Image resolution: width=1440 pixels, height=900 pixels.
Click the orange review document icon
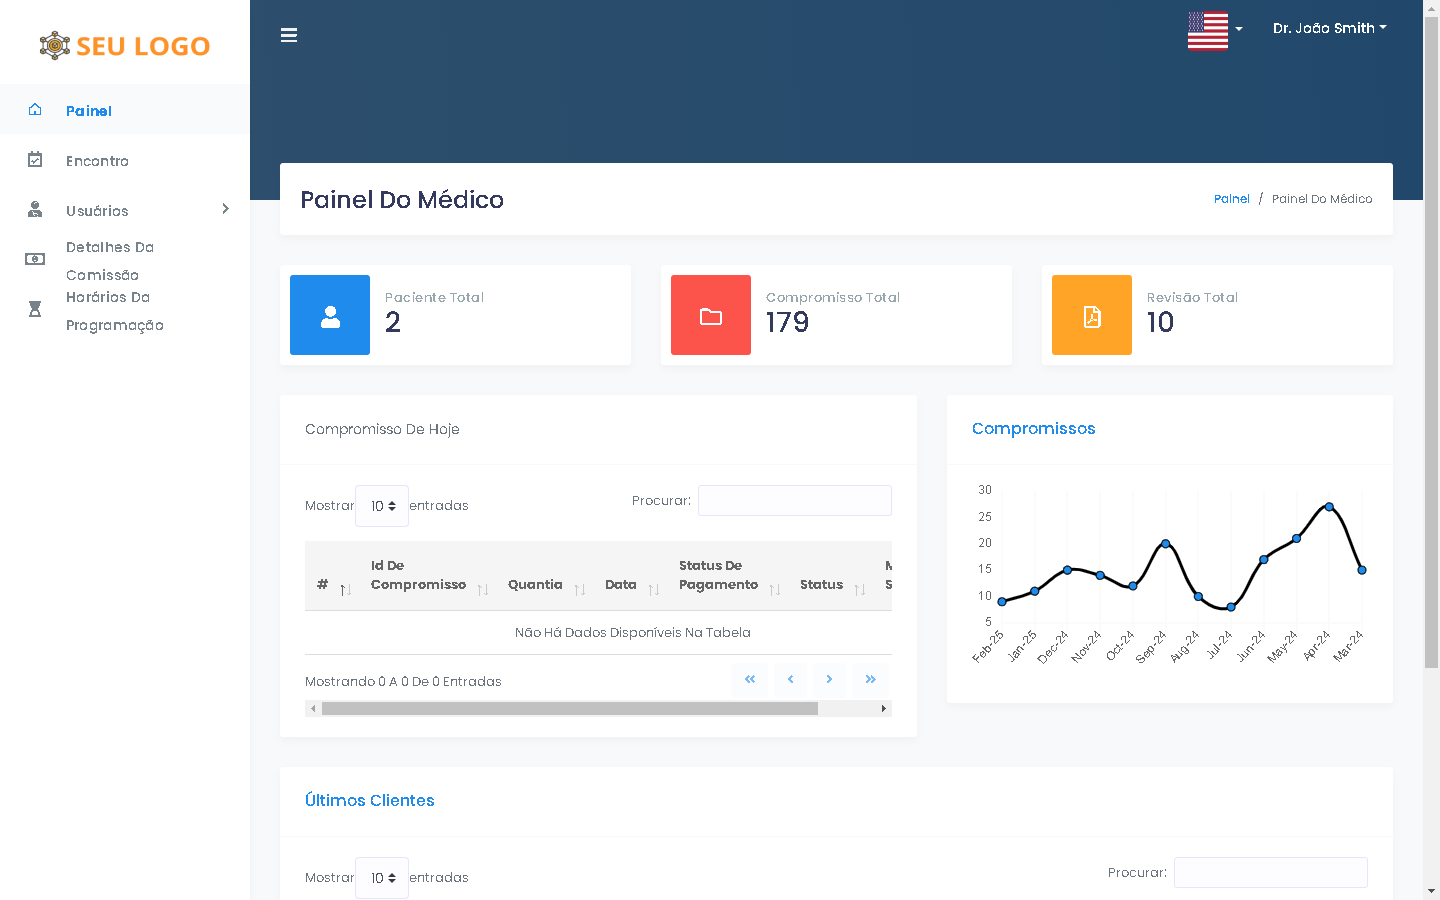pos(1092,315)
